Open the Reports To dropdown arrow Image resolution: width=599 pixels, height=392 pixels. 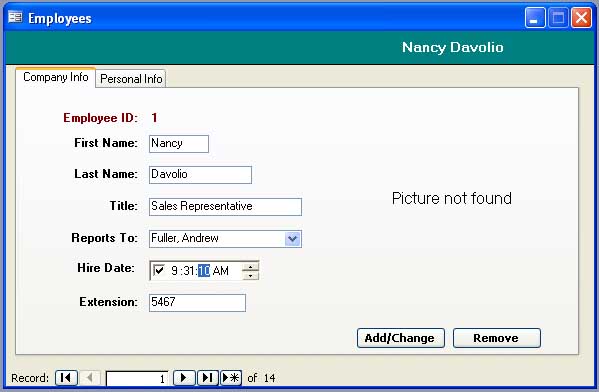[293, 239]
